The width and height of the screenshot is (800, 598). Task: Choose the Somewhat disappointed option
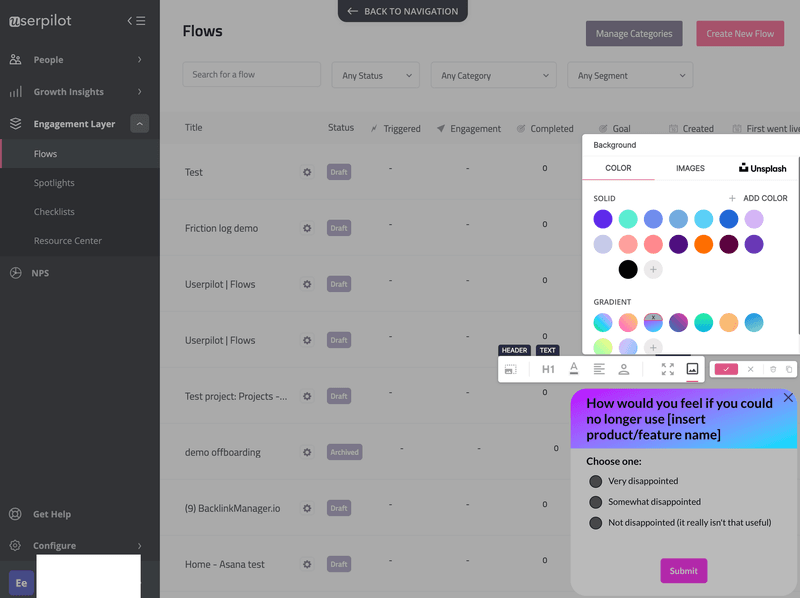coord(597,501)
